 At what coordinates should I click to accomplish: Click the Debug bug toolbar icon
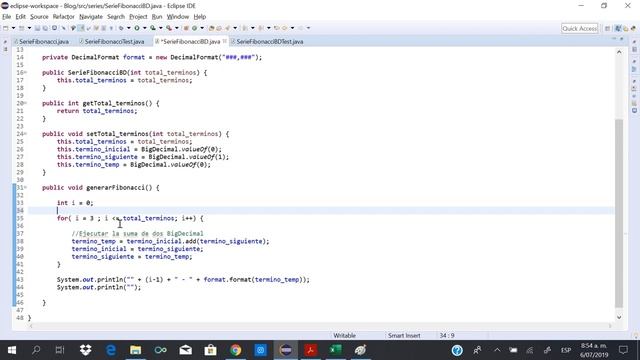click(121, 28)
